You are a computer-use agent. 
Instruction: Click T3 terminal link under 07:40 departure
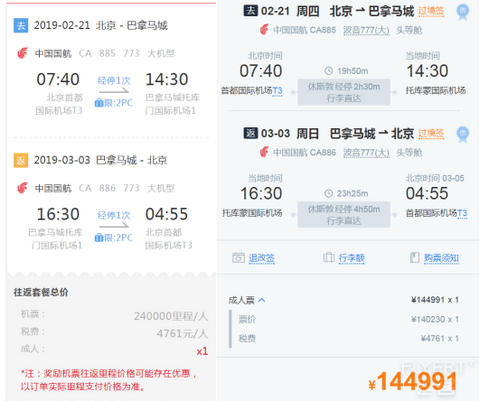pyautogui.click(x=277, y=91)
